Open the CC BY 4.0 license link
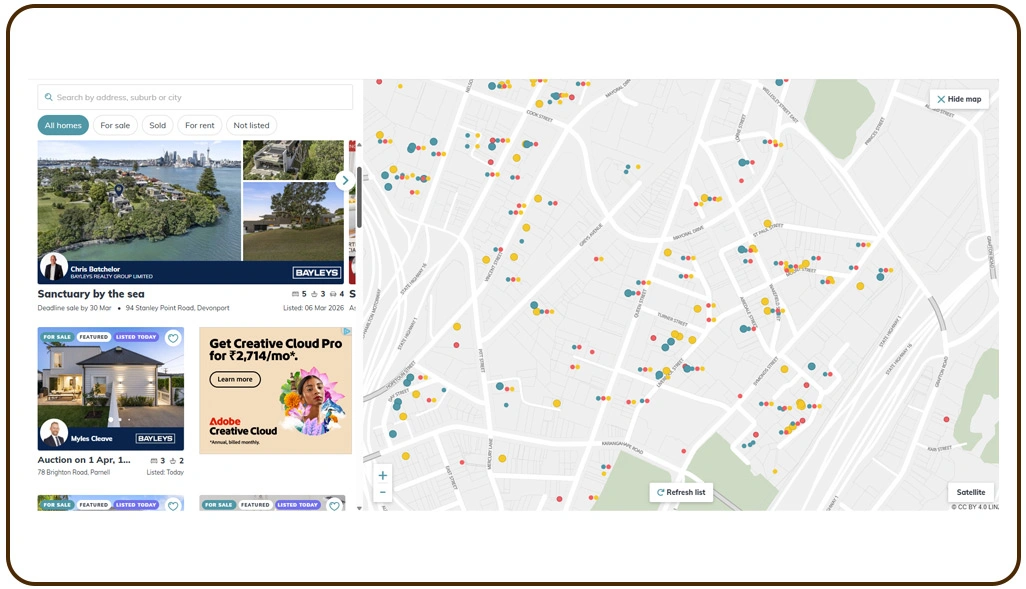Image resolution: width=1026 pixels, height=589 pixels. click(x=975, y=507)
